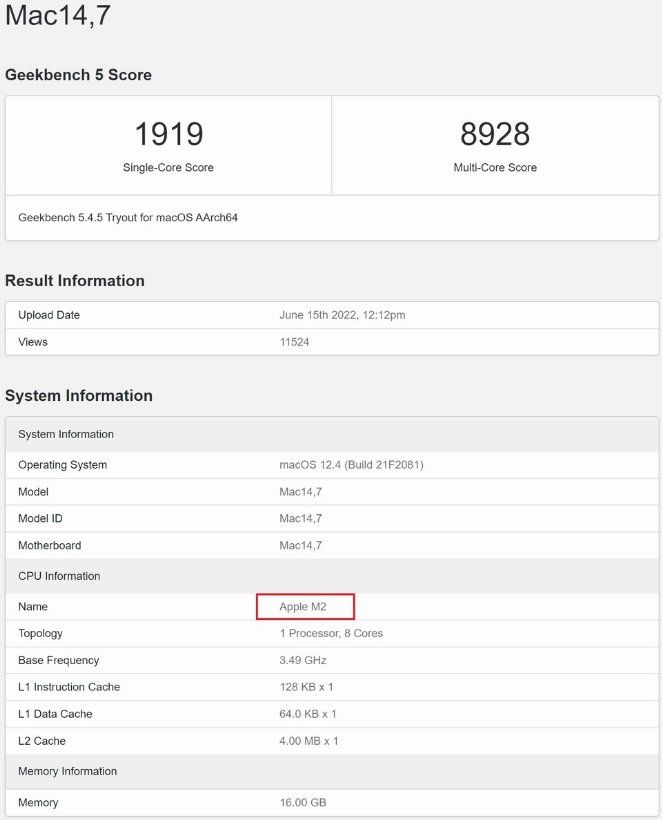Select 1 Processor, 8 Cores value
662x820 pixels.
coord(331,633)
